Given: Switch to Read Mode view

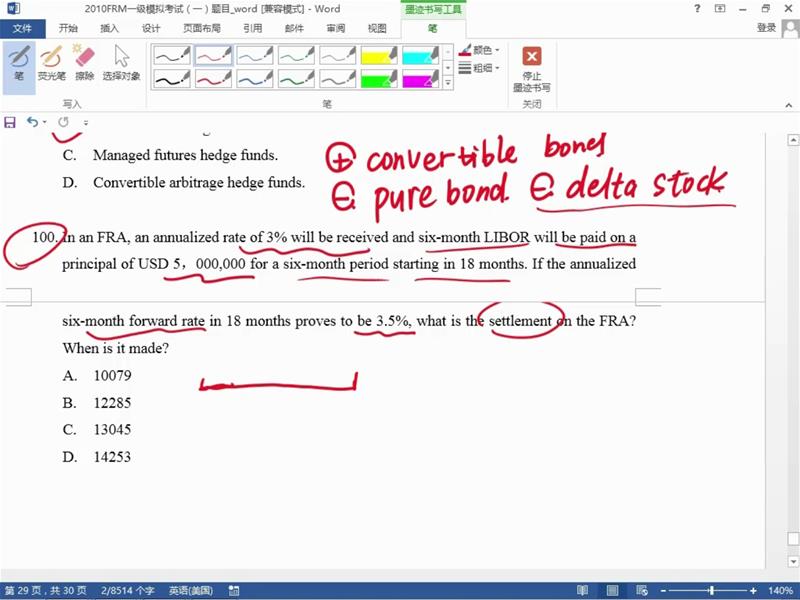Looking at the screenshot, I should pos(582,591).
